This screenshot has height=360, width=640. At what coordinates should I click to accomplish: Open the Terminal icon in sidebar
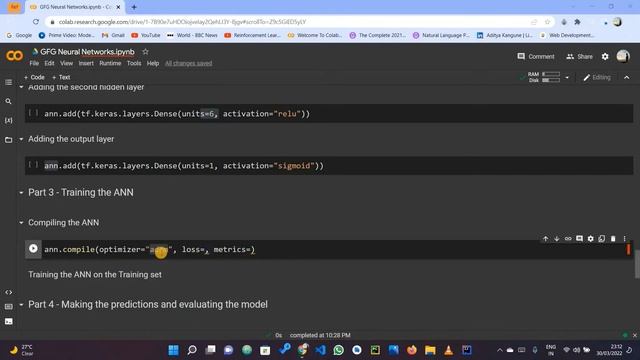(8, 321)
